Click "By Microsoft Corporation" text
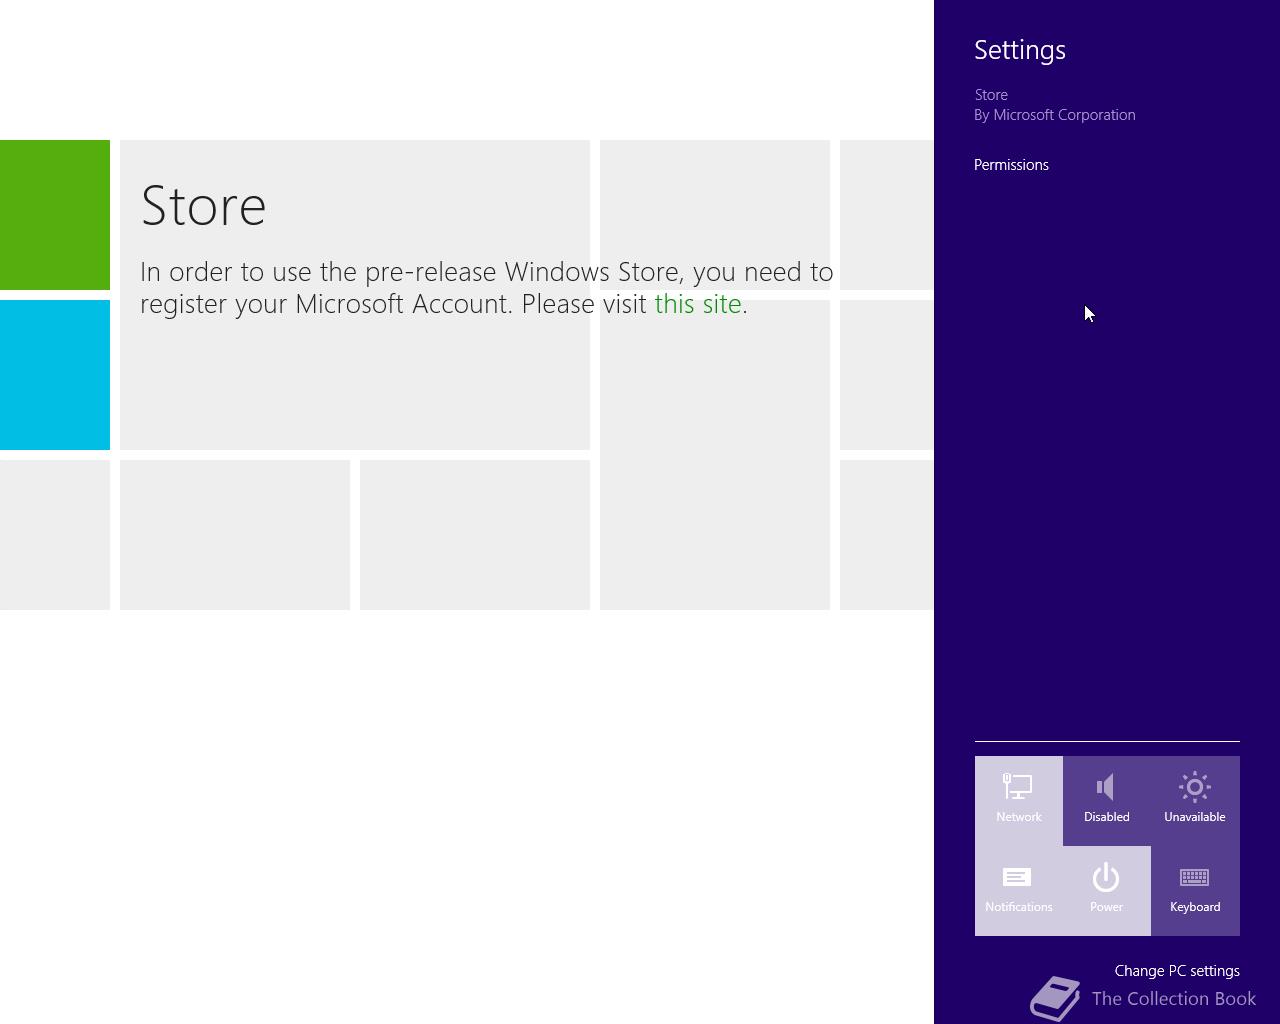 click(1055, 115)
